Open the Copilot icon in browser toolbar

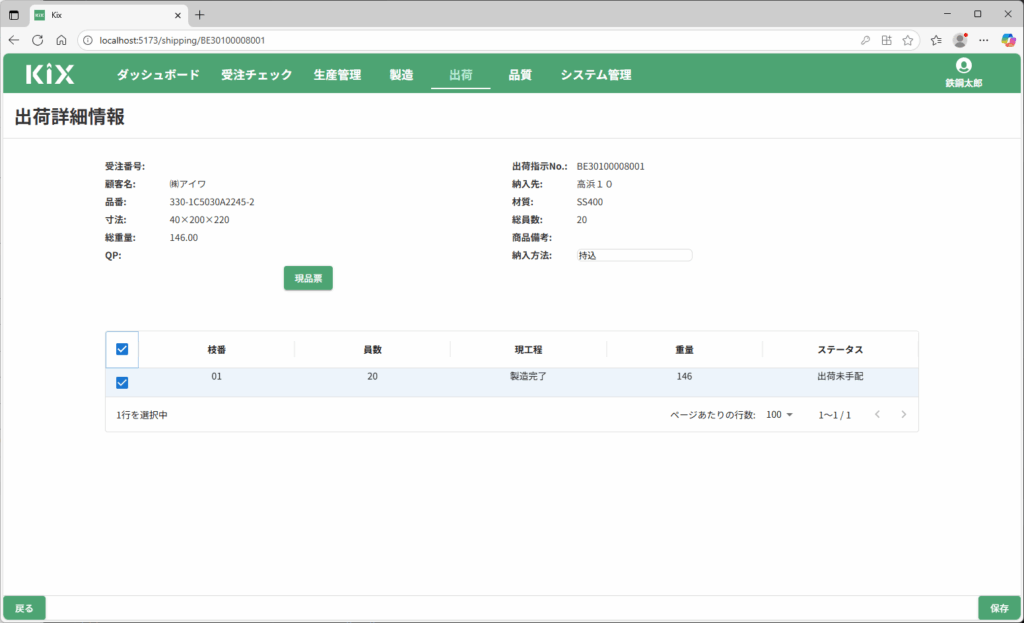(1008, 40)
